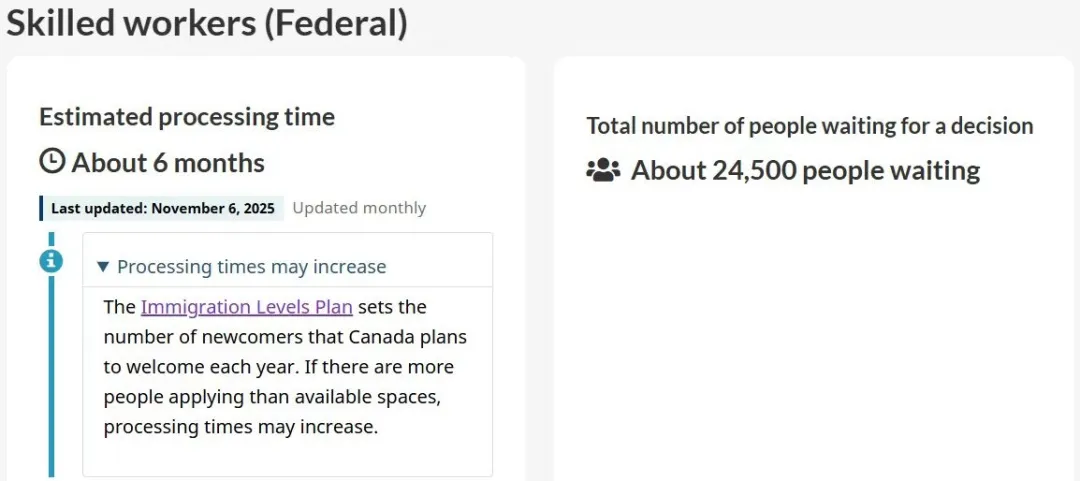Toggle the "Processing times may increase" summary
Screen dimensions: 1080x481
pyautogui.click(x=251, y=267)
